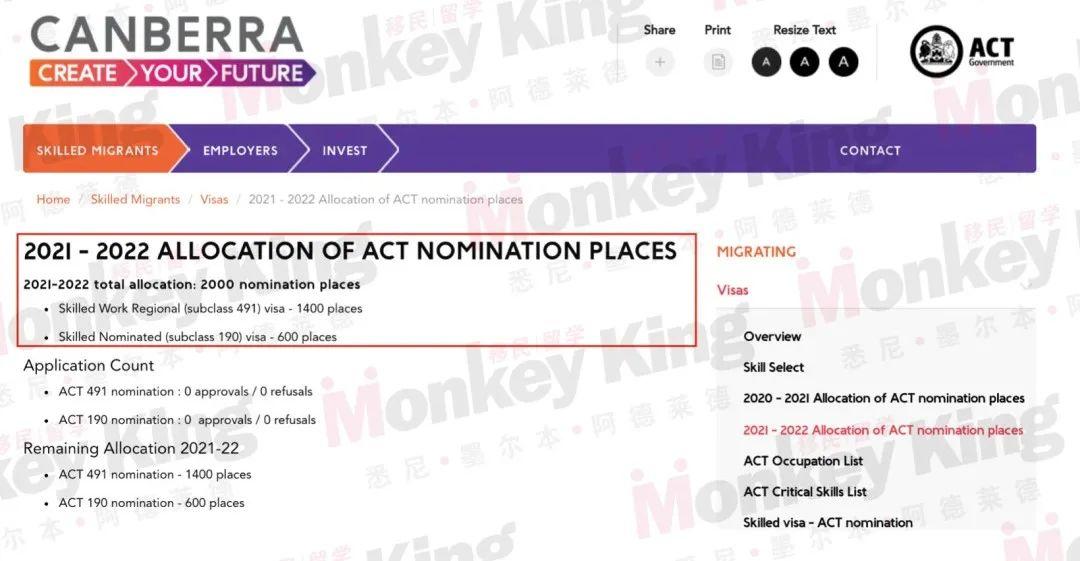
Task: Open the Invest navigation tab
Action: click(345, 150)
